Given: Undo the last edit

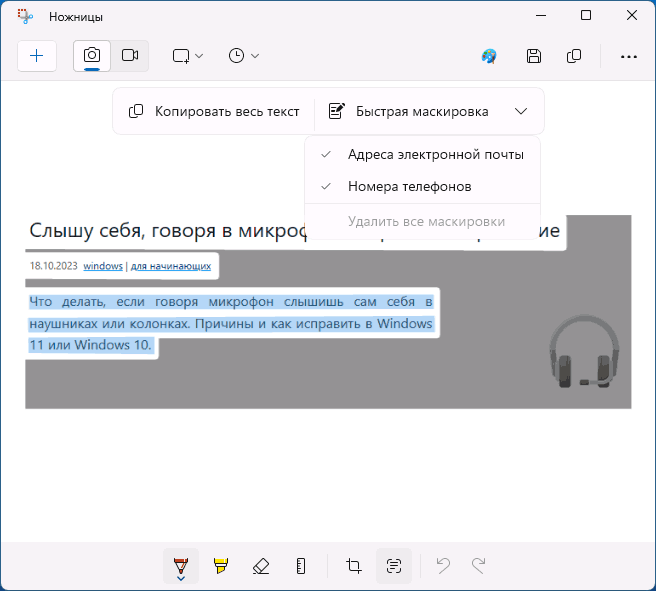Looking at the screenshot, I should click(x=443, y=566).
